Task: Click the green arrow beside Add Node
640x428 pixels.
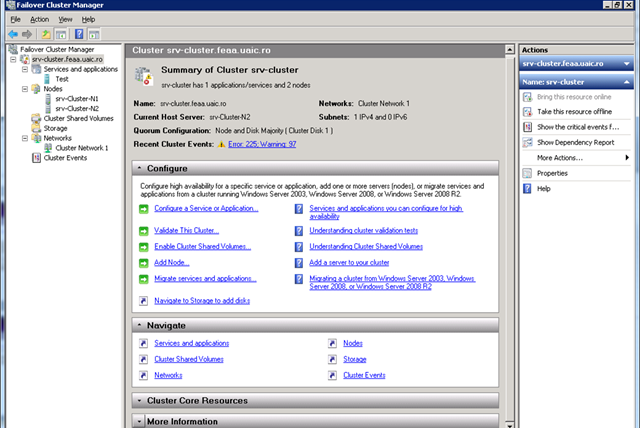Action: (143, 262)
